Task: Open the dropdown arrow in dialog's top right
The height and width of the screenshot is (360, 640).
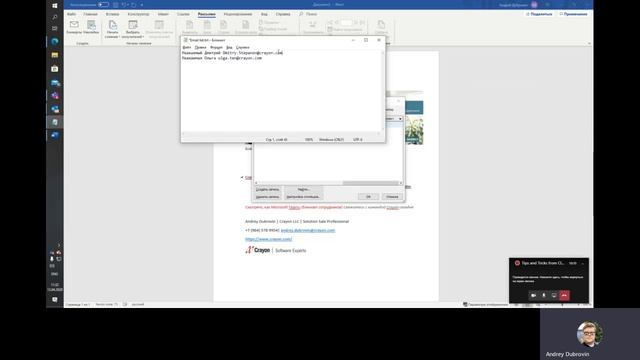Action: pyautogui.click(x=400, y=119)
